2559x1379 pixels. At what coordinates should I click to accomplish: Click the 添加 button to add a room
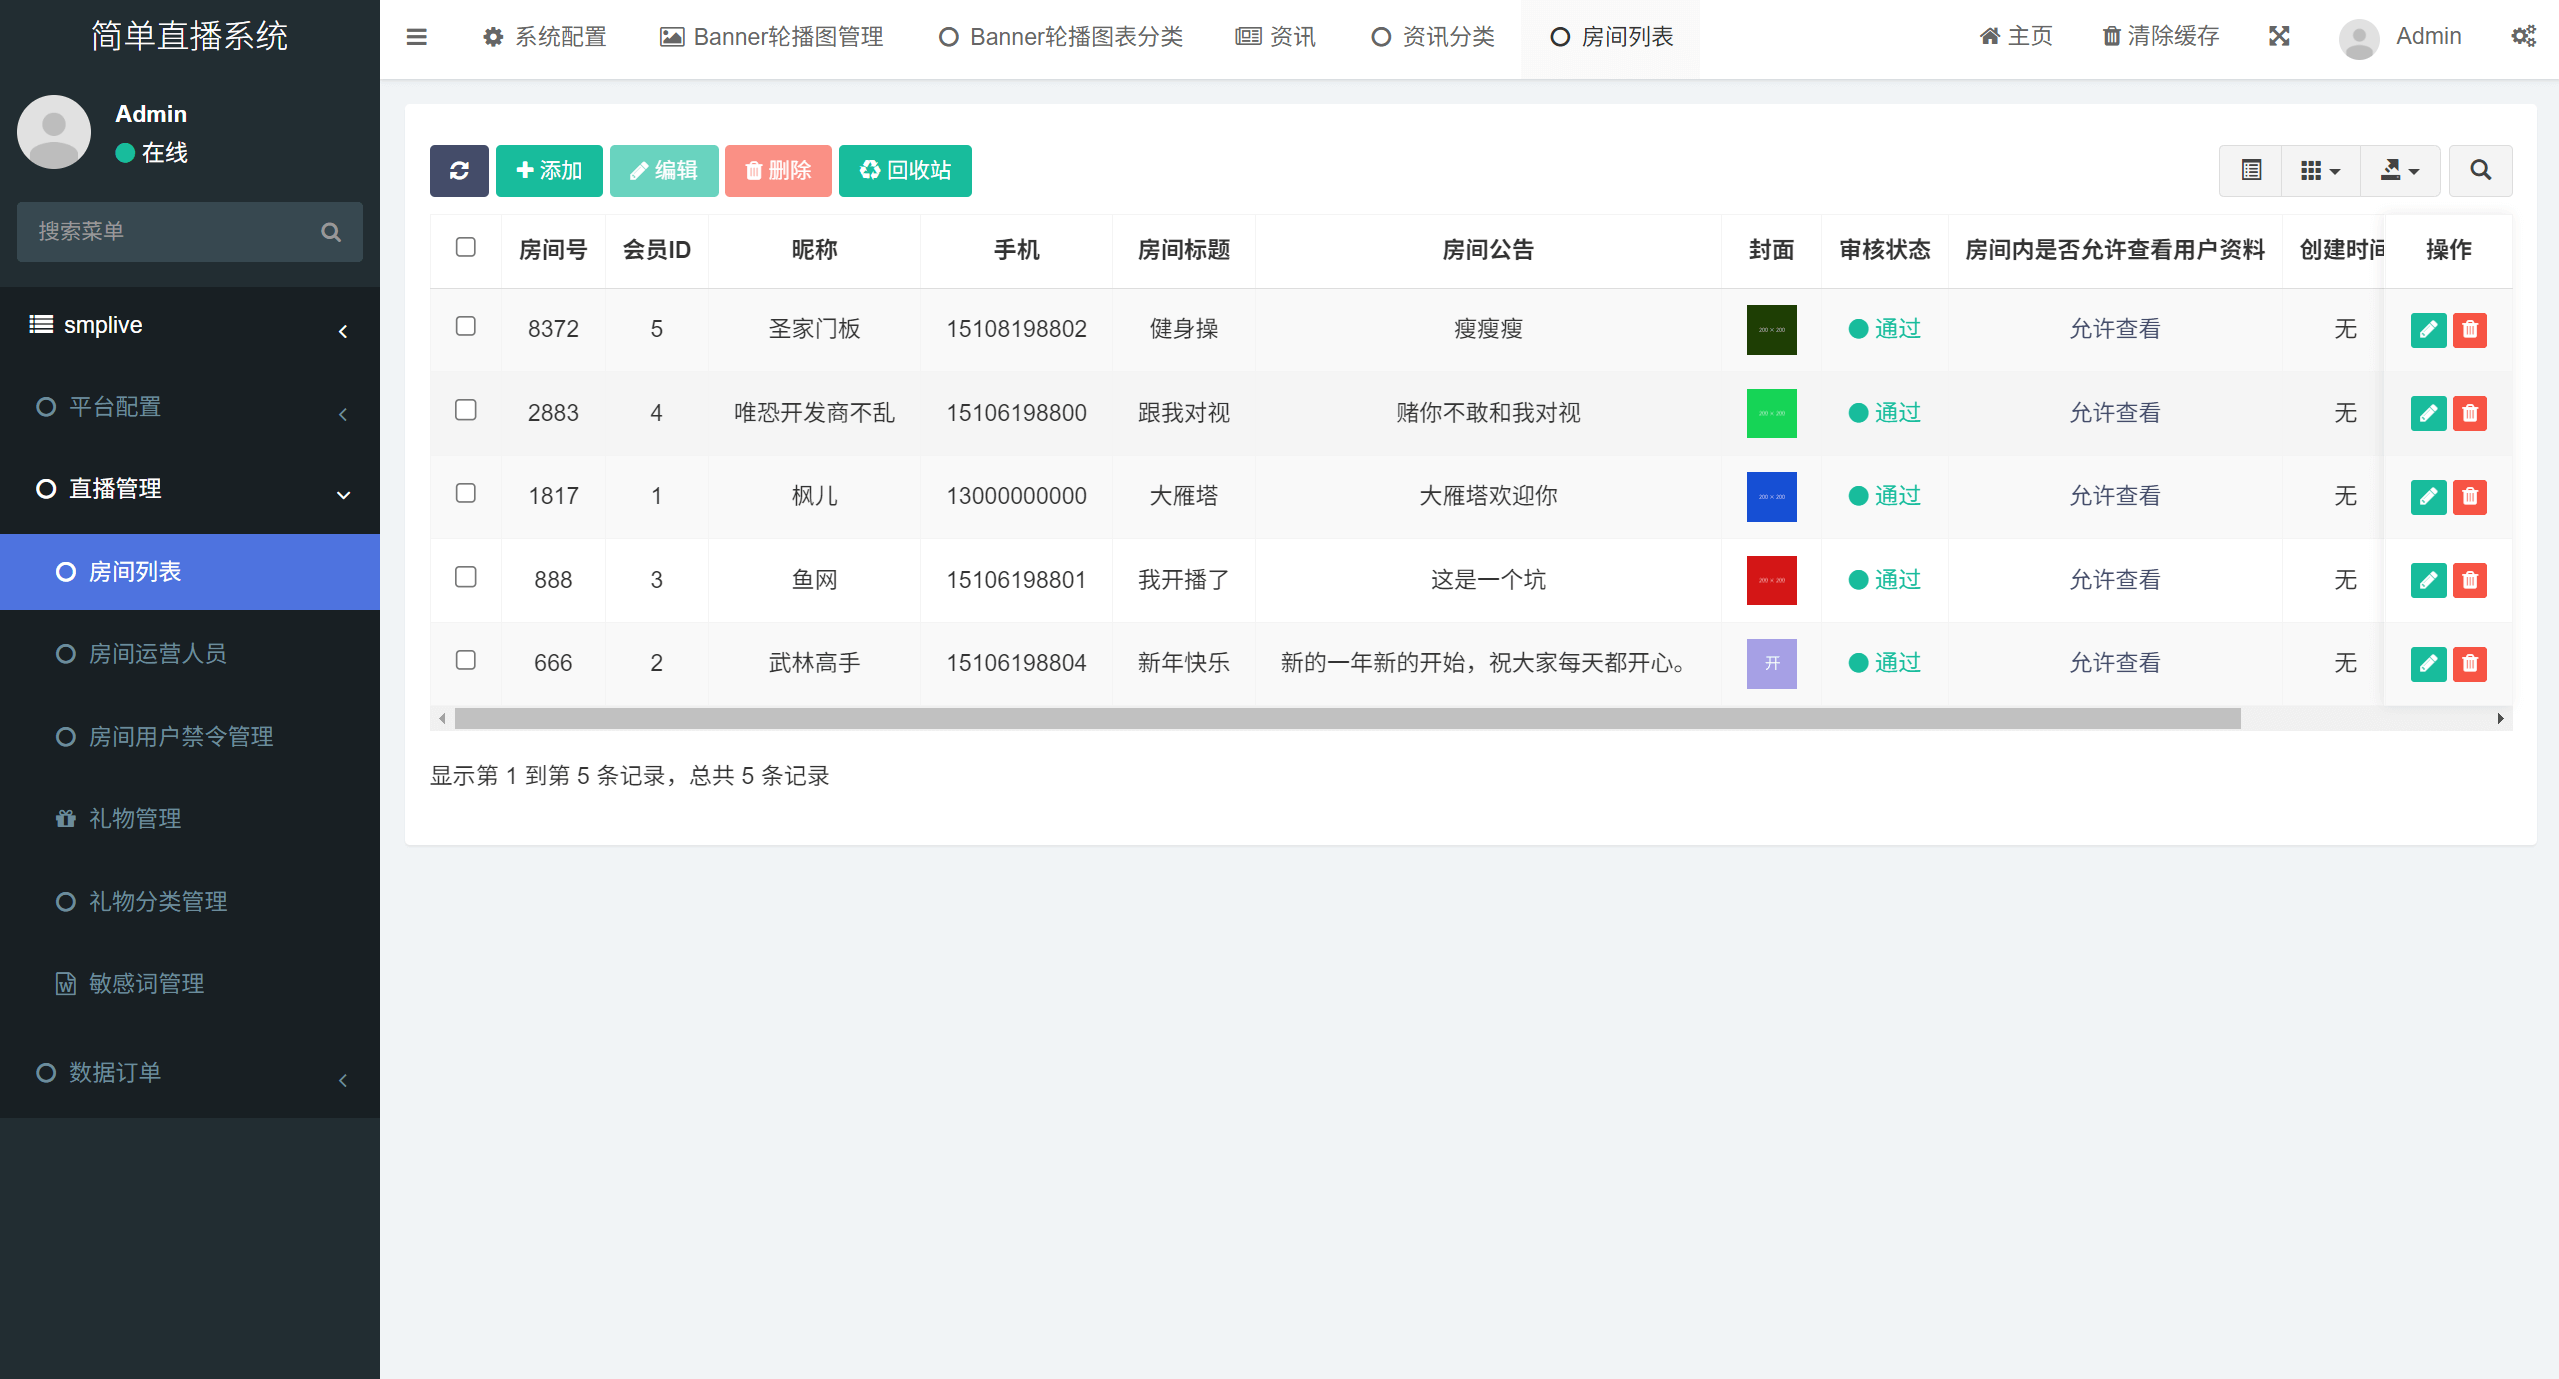(x=548, y=170)
